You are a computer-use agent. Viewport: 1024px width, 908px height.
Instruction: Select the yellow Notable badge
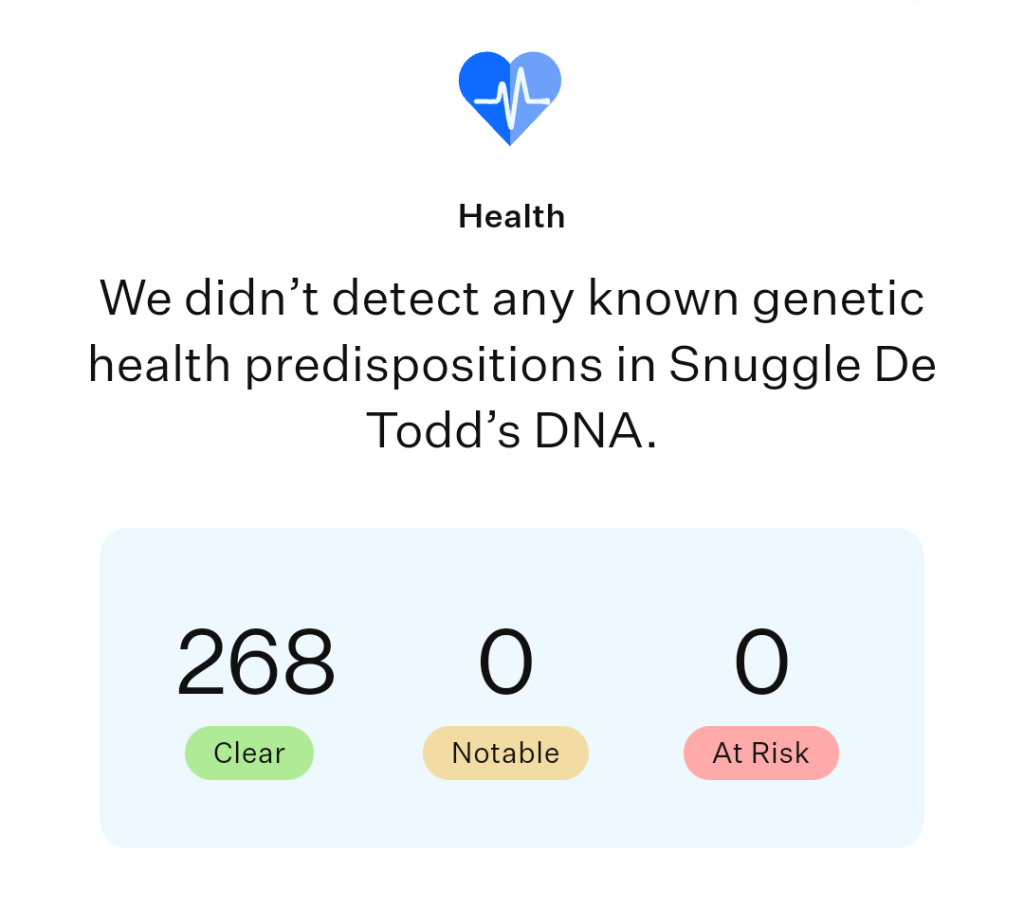coord(505,753)
